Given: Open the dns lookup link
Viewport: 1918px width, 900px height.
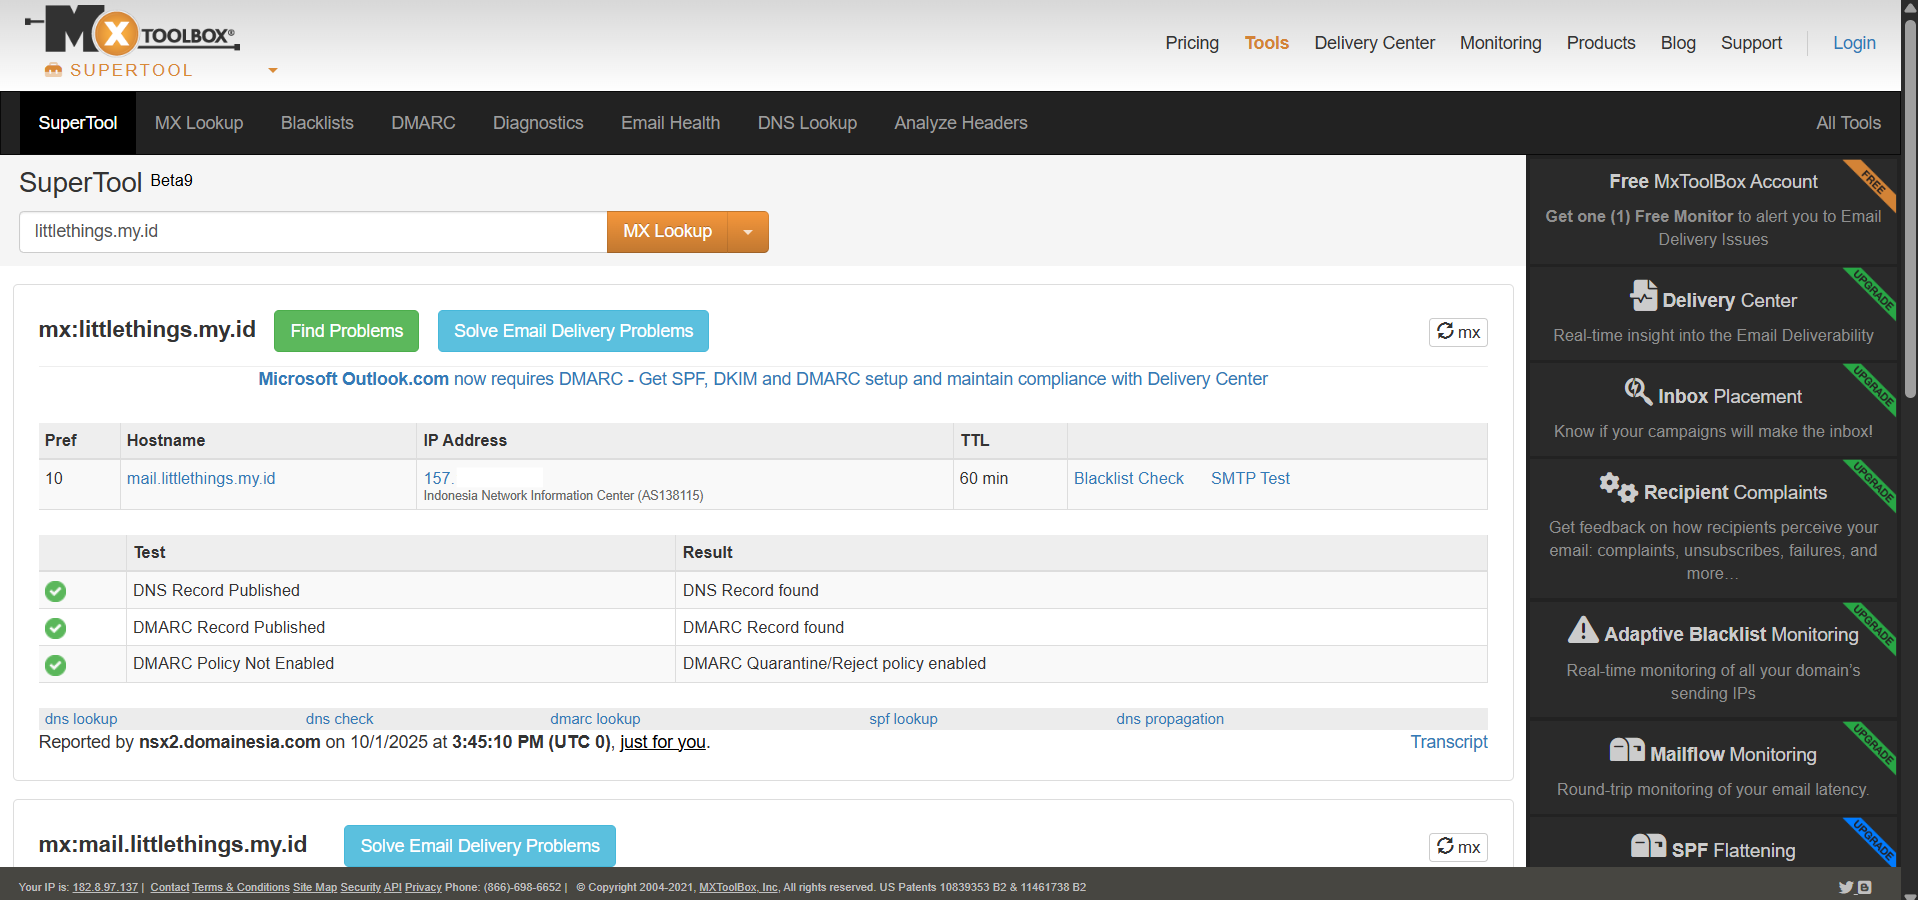Looking at the screenshot, I should (81, 719).
